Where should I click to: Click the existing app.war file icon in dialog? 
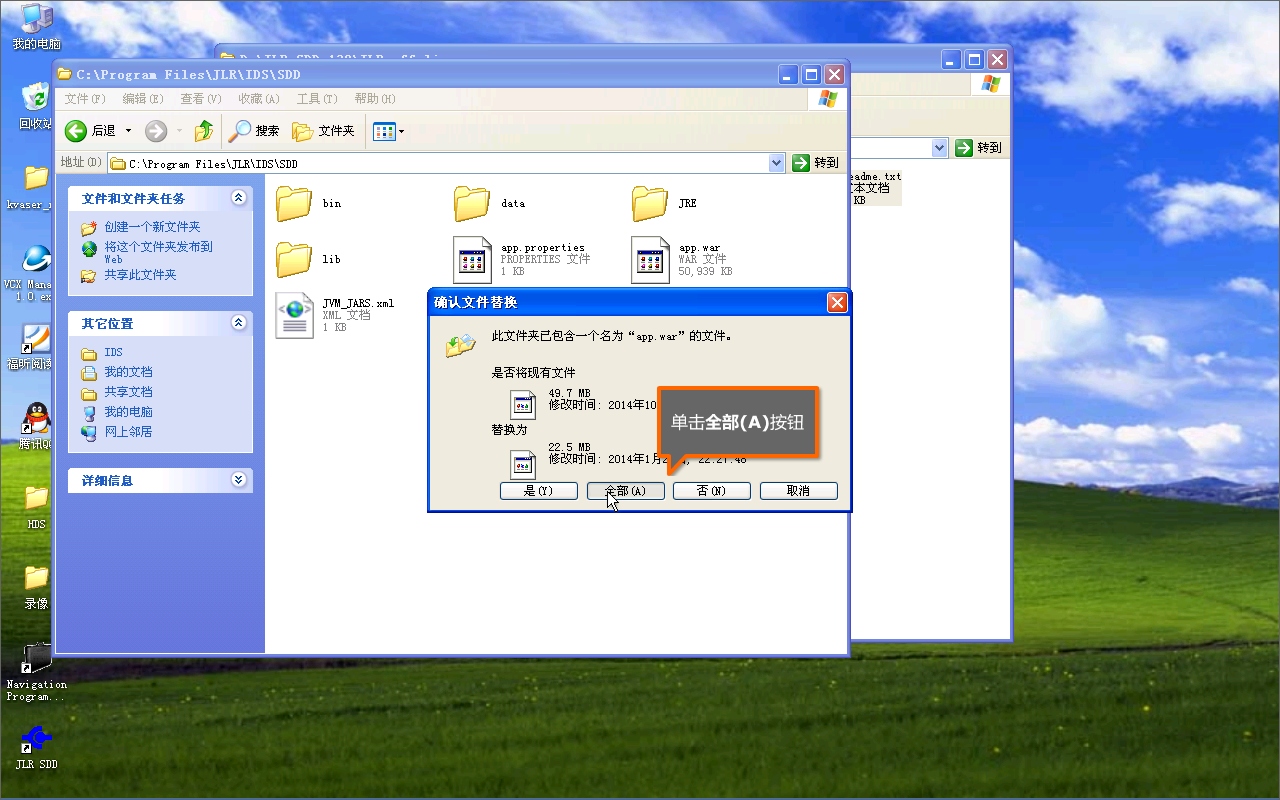pos(523,405)
